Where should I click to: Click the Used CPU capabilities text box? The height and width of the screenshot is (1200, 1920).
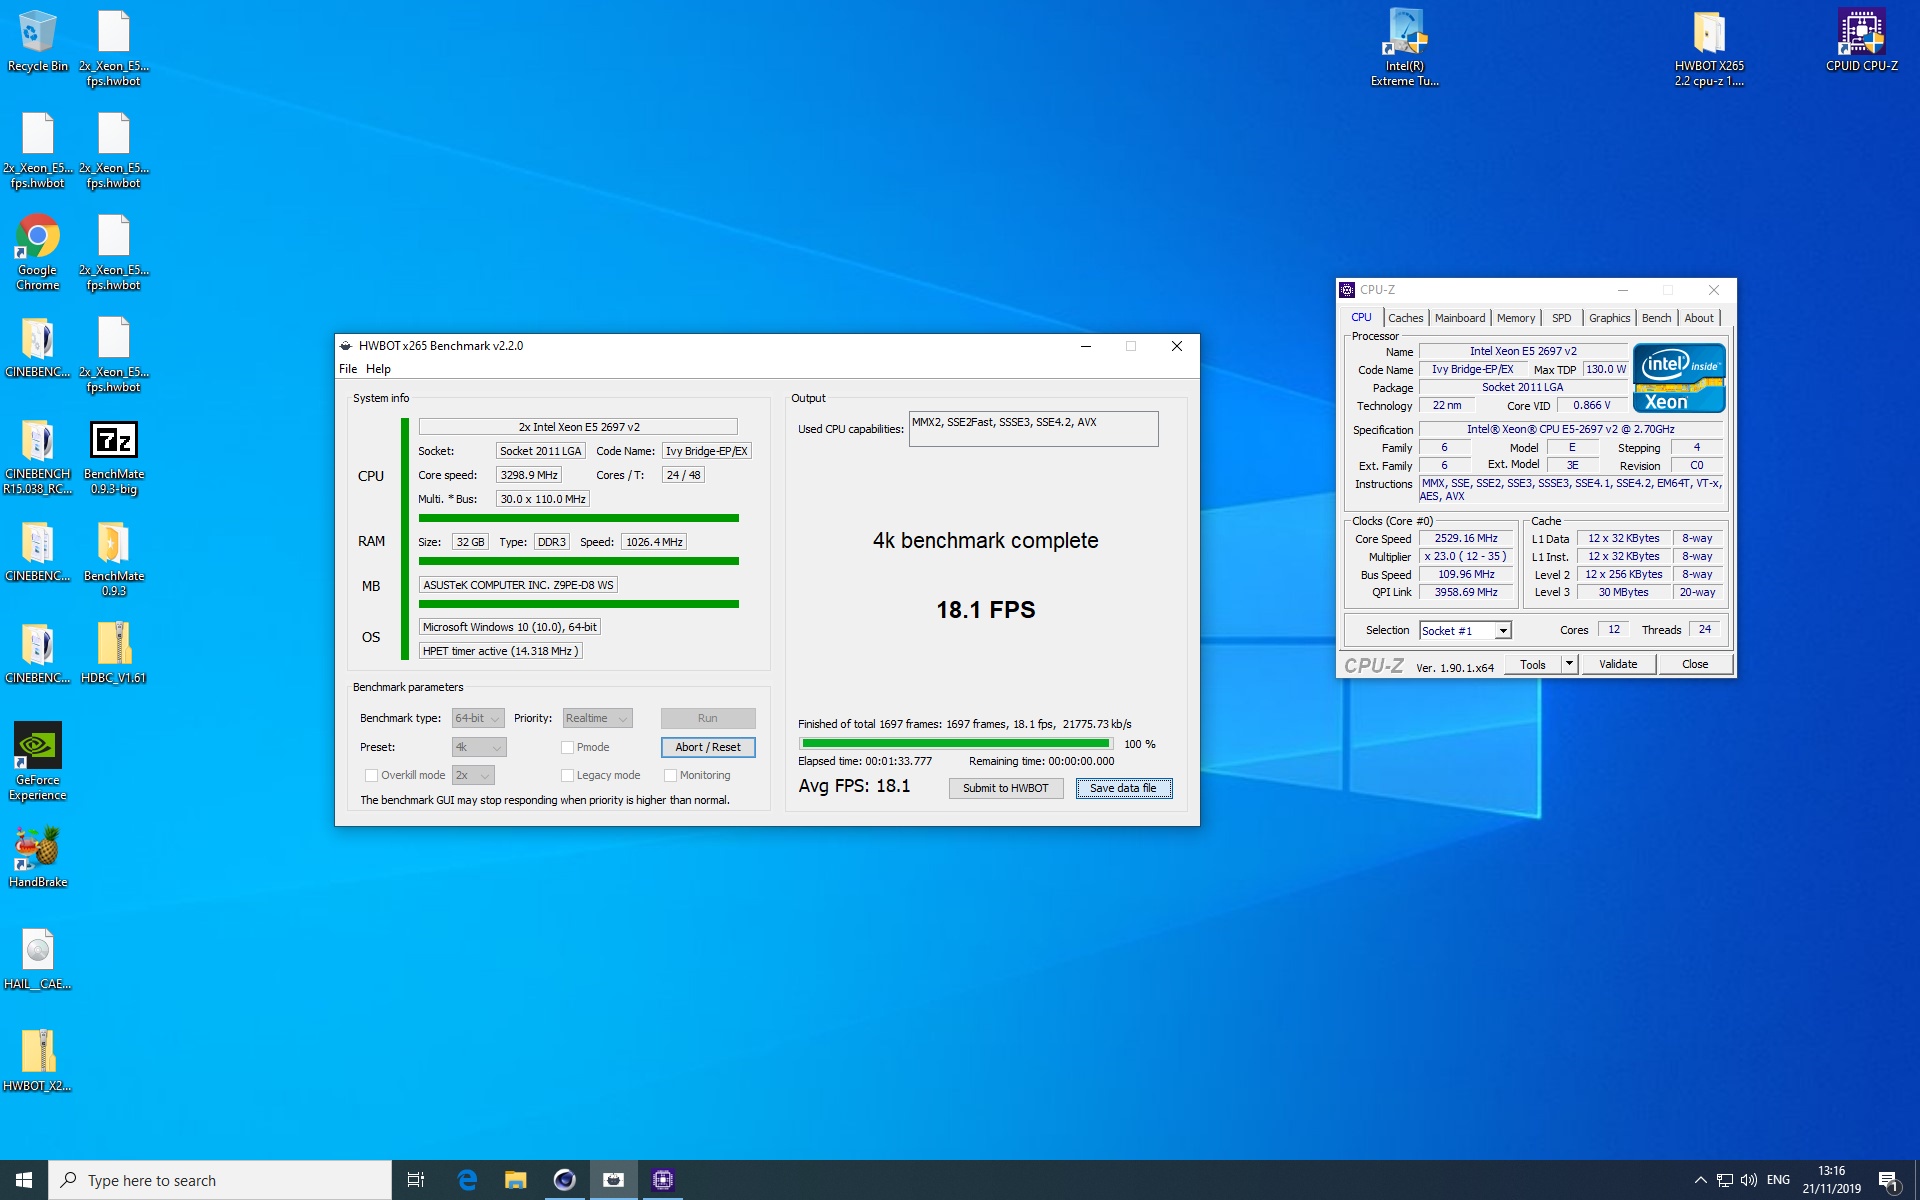click(x=1033, y=429)
